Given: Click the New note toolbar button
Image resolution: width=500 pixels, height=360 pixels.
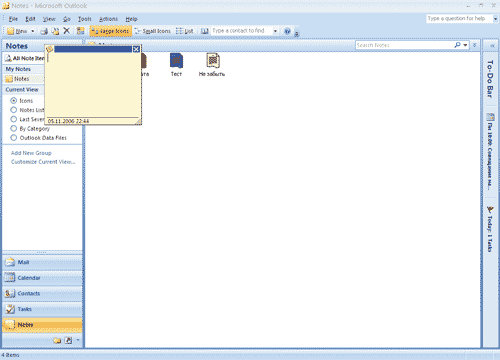Looking at the screenshot, I should pyautogui.click(x=17, y=31).
